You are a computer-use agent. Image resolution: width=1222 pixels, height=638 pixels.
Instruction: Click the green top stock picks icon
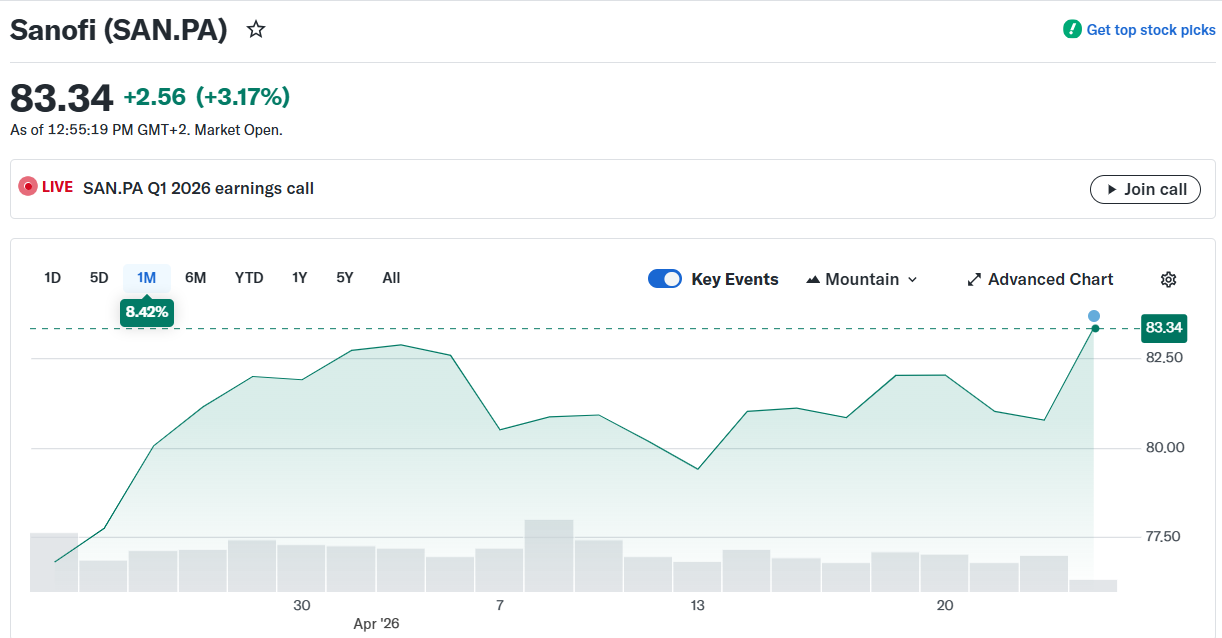pos(1072,30)
